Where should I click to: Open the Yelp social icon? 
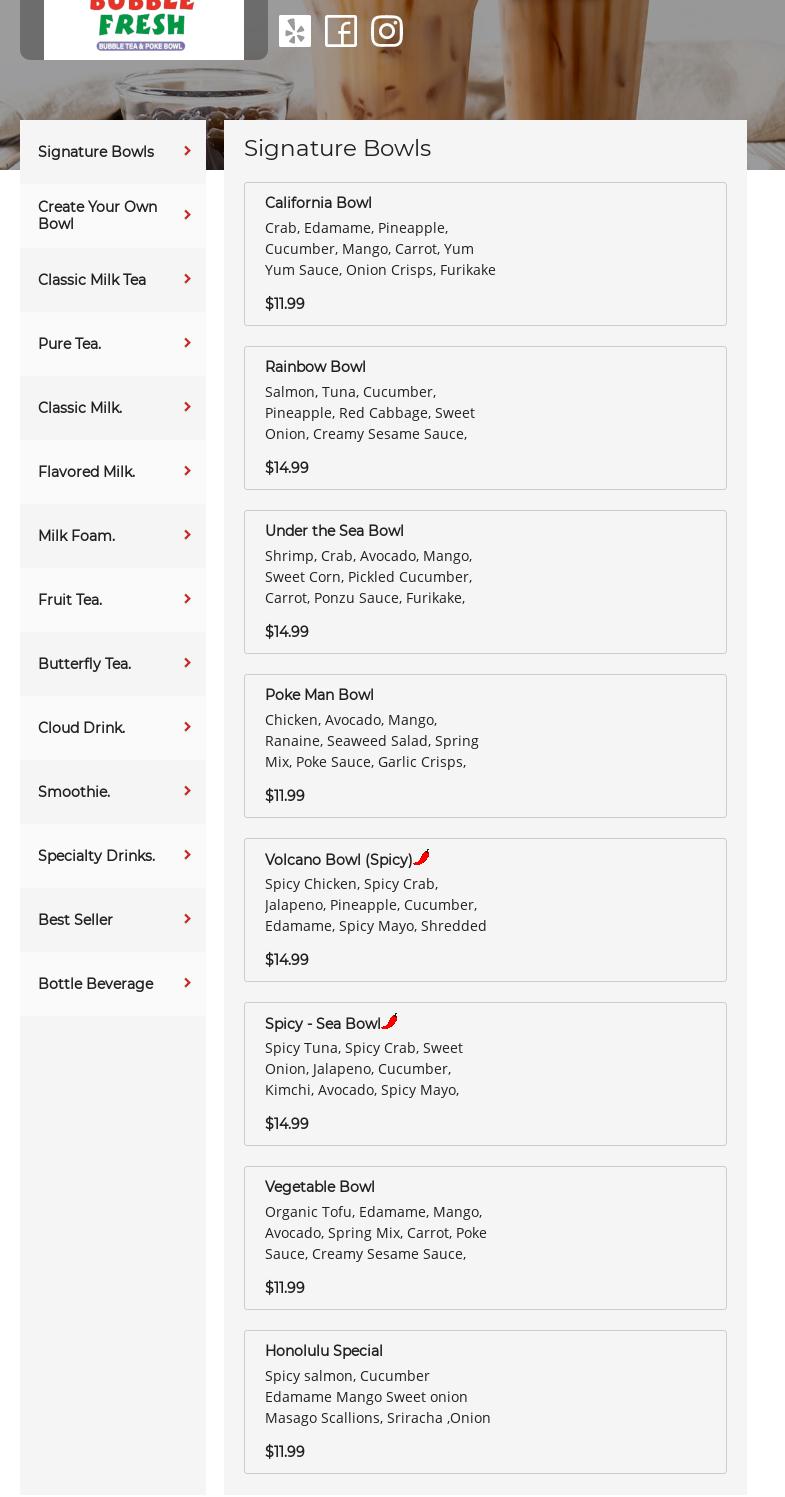coord(295,31)
